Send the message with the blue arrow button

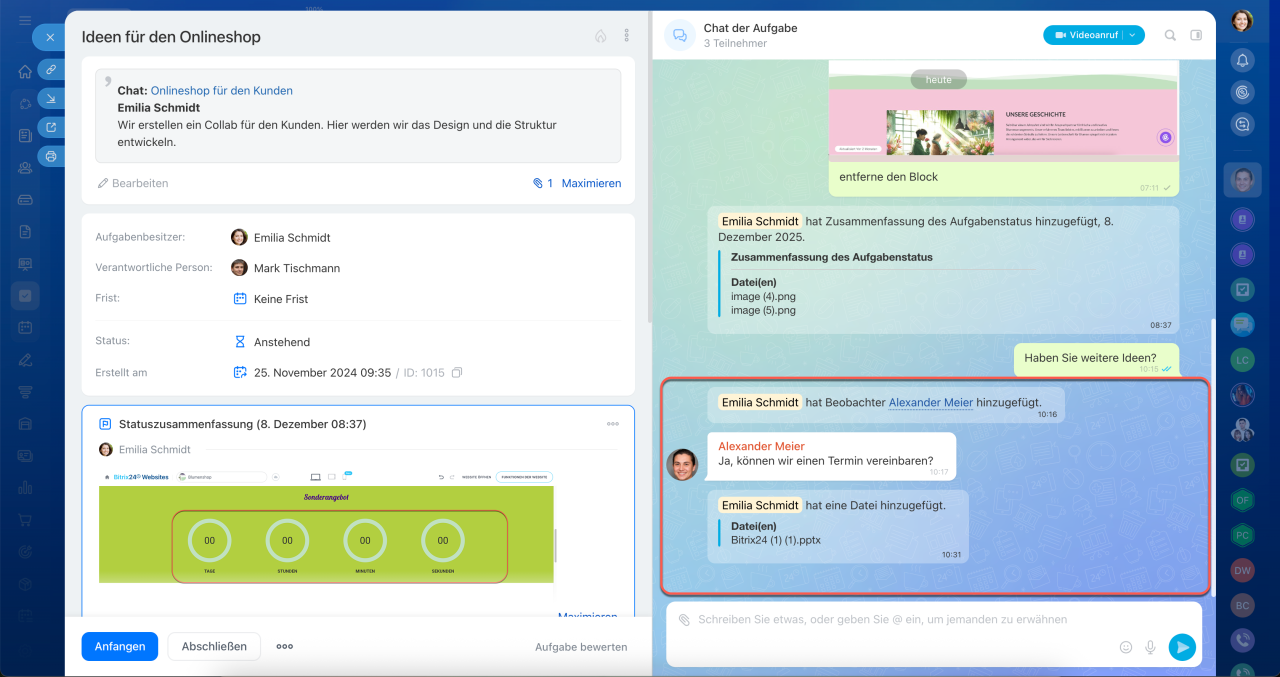tap(1182, 647)
